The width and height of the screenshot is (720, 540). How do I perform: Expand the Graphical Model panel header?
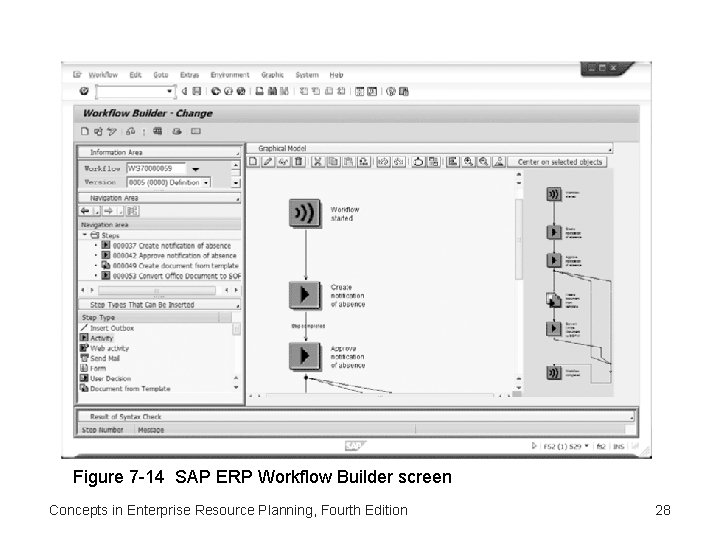tap(430, 148)
